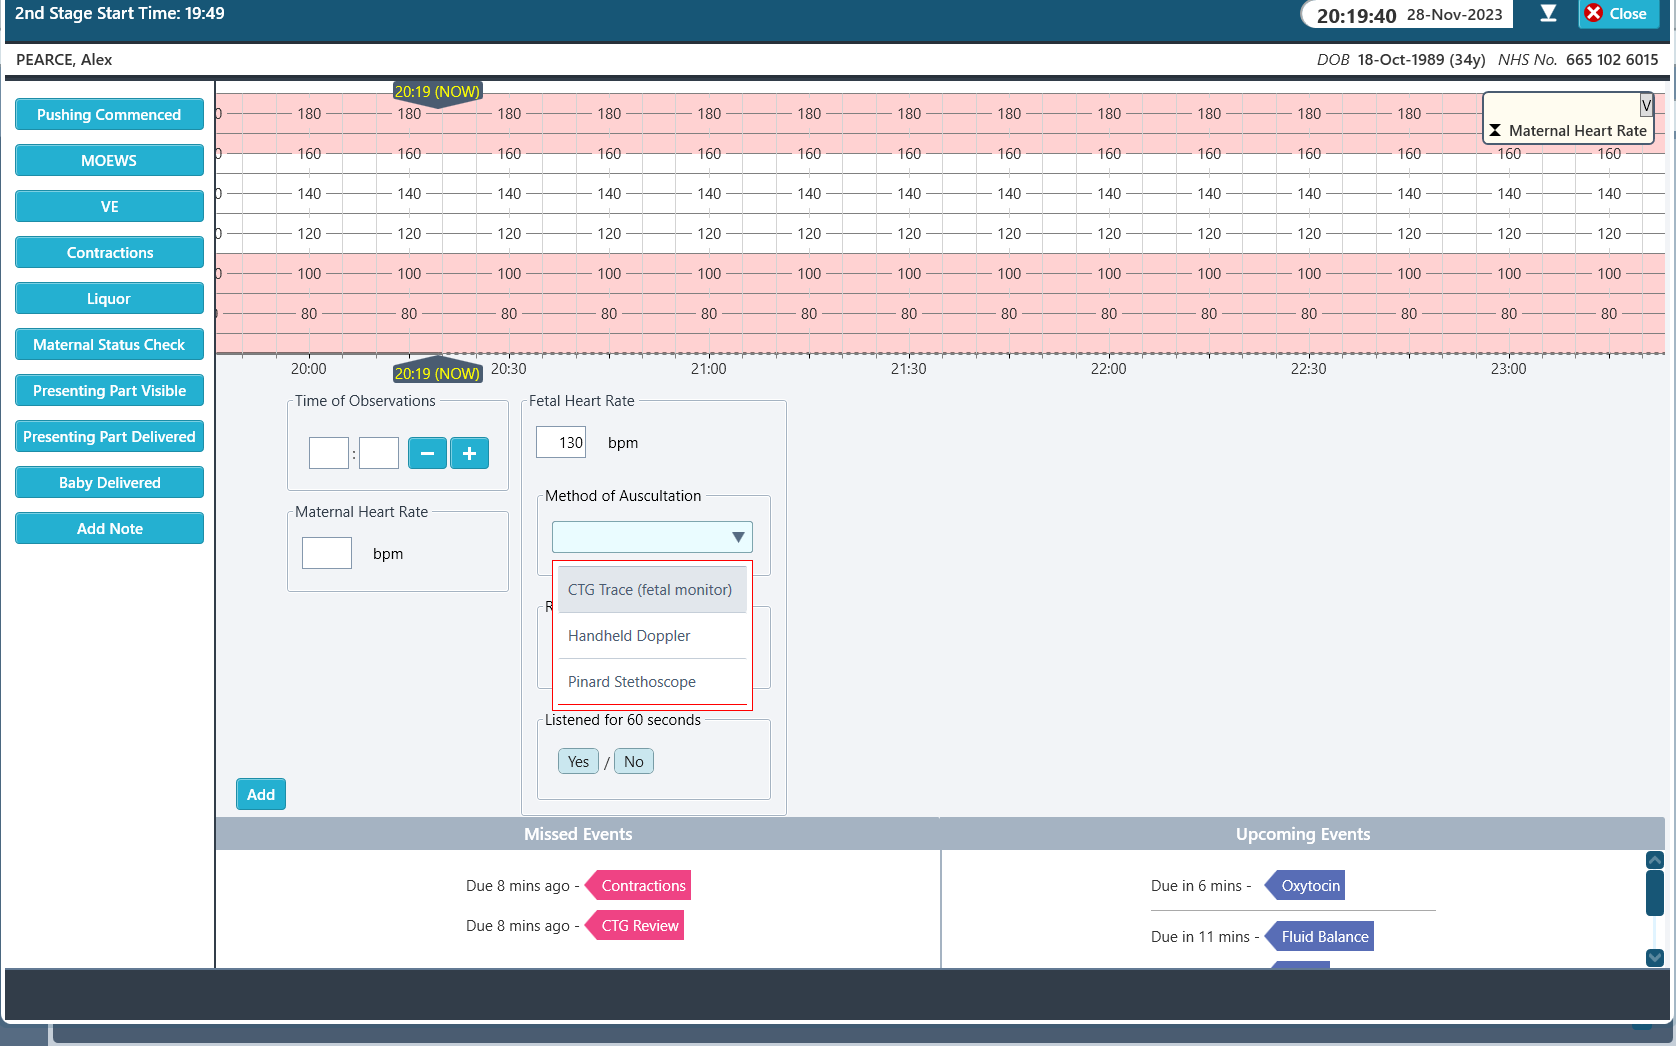The width and height of the screenshot is (1676, 1046).
Task: Click the Upcoming Events header
Action: [x=1303, y=834]
